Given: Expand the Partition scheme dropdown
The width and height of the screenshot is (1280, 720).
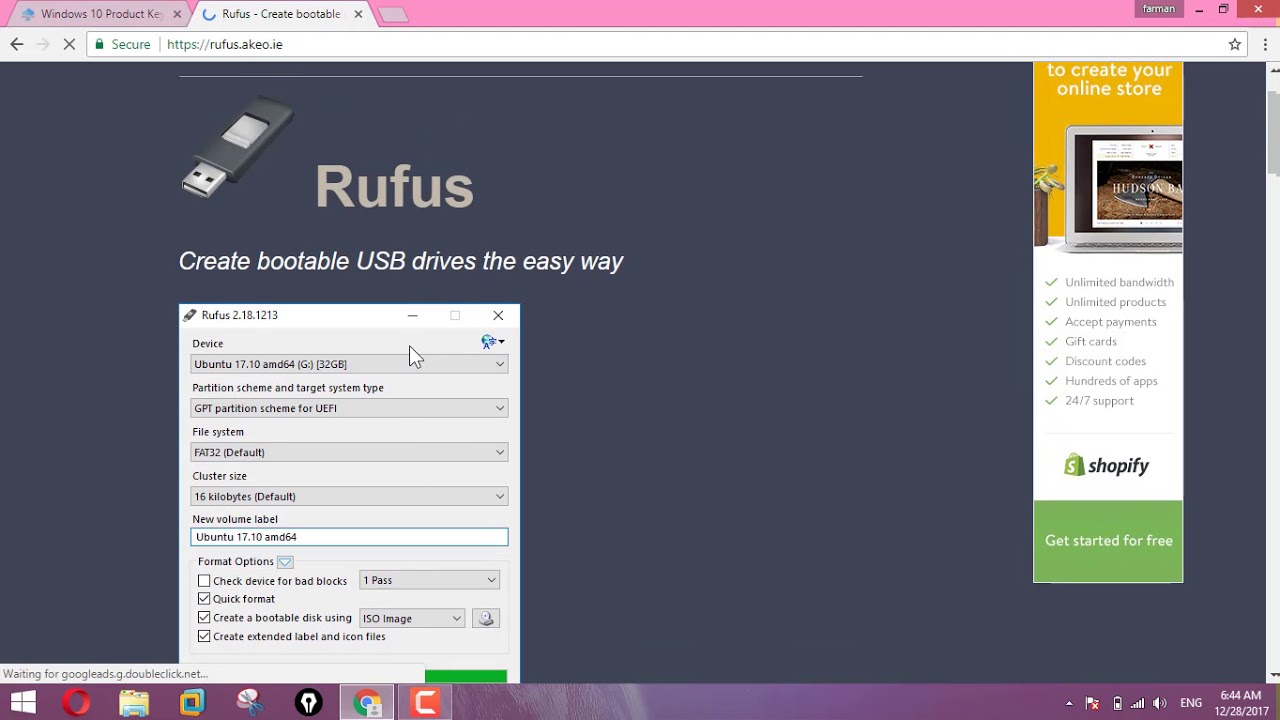Looking at the screenshot, I should pos(349,408).
